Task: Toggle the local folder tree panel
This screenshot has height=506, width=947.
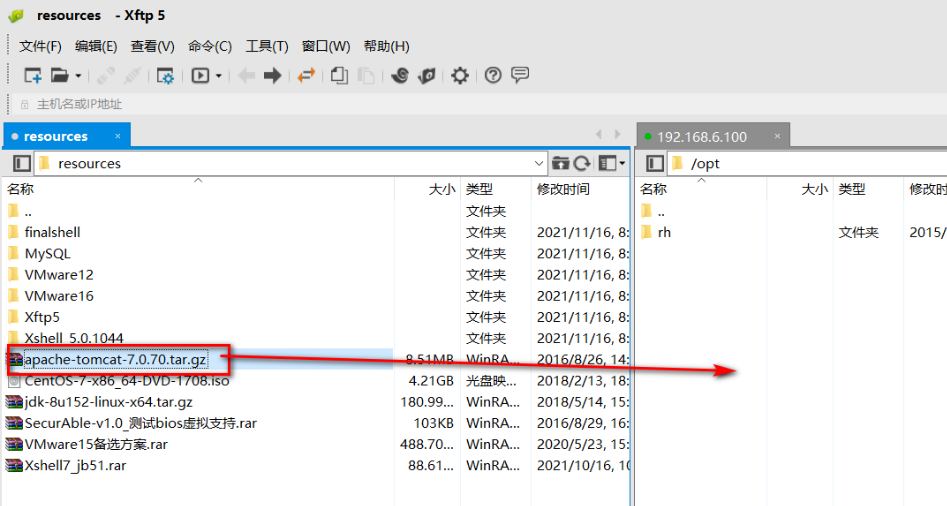Action: (x=22, y=163)
